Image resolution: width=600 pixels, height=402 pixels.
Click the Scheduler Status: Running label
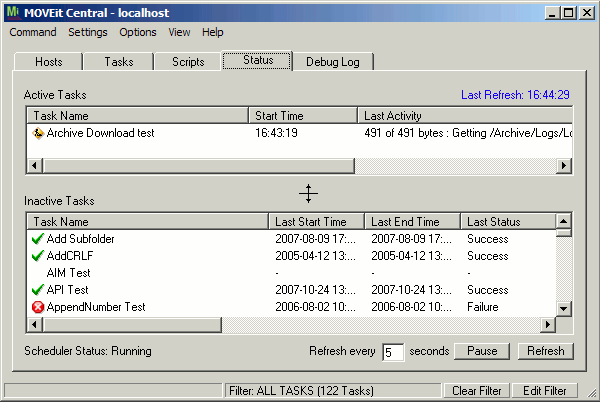pos(88,351)
